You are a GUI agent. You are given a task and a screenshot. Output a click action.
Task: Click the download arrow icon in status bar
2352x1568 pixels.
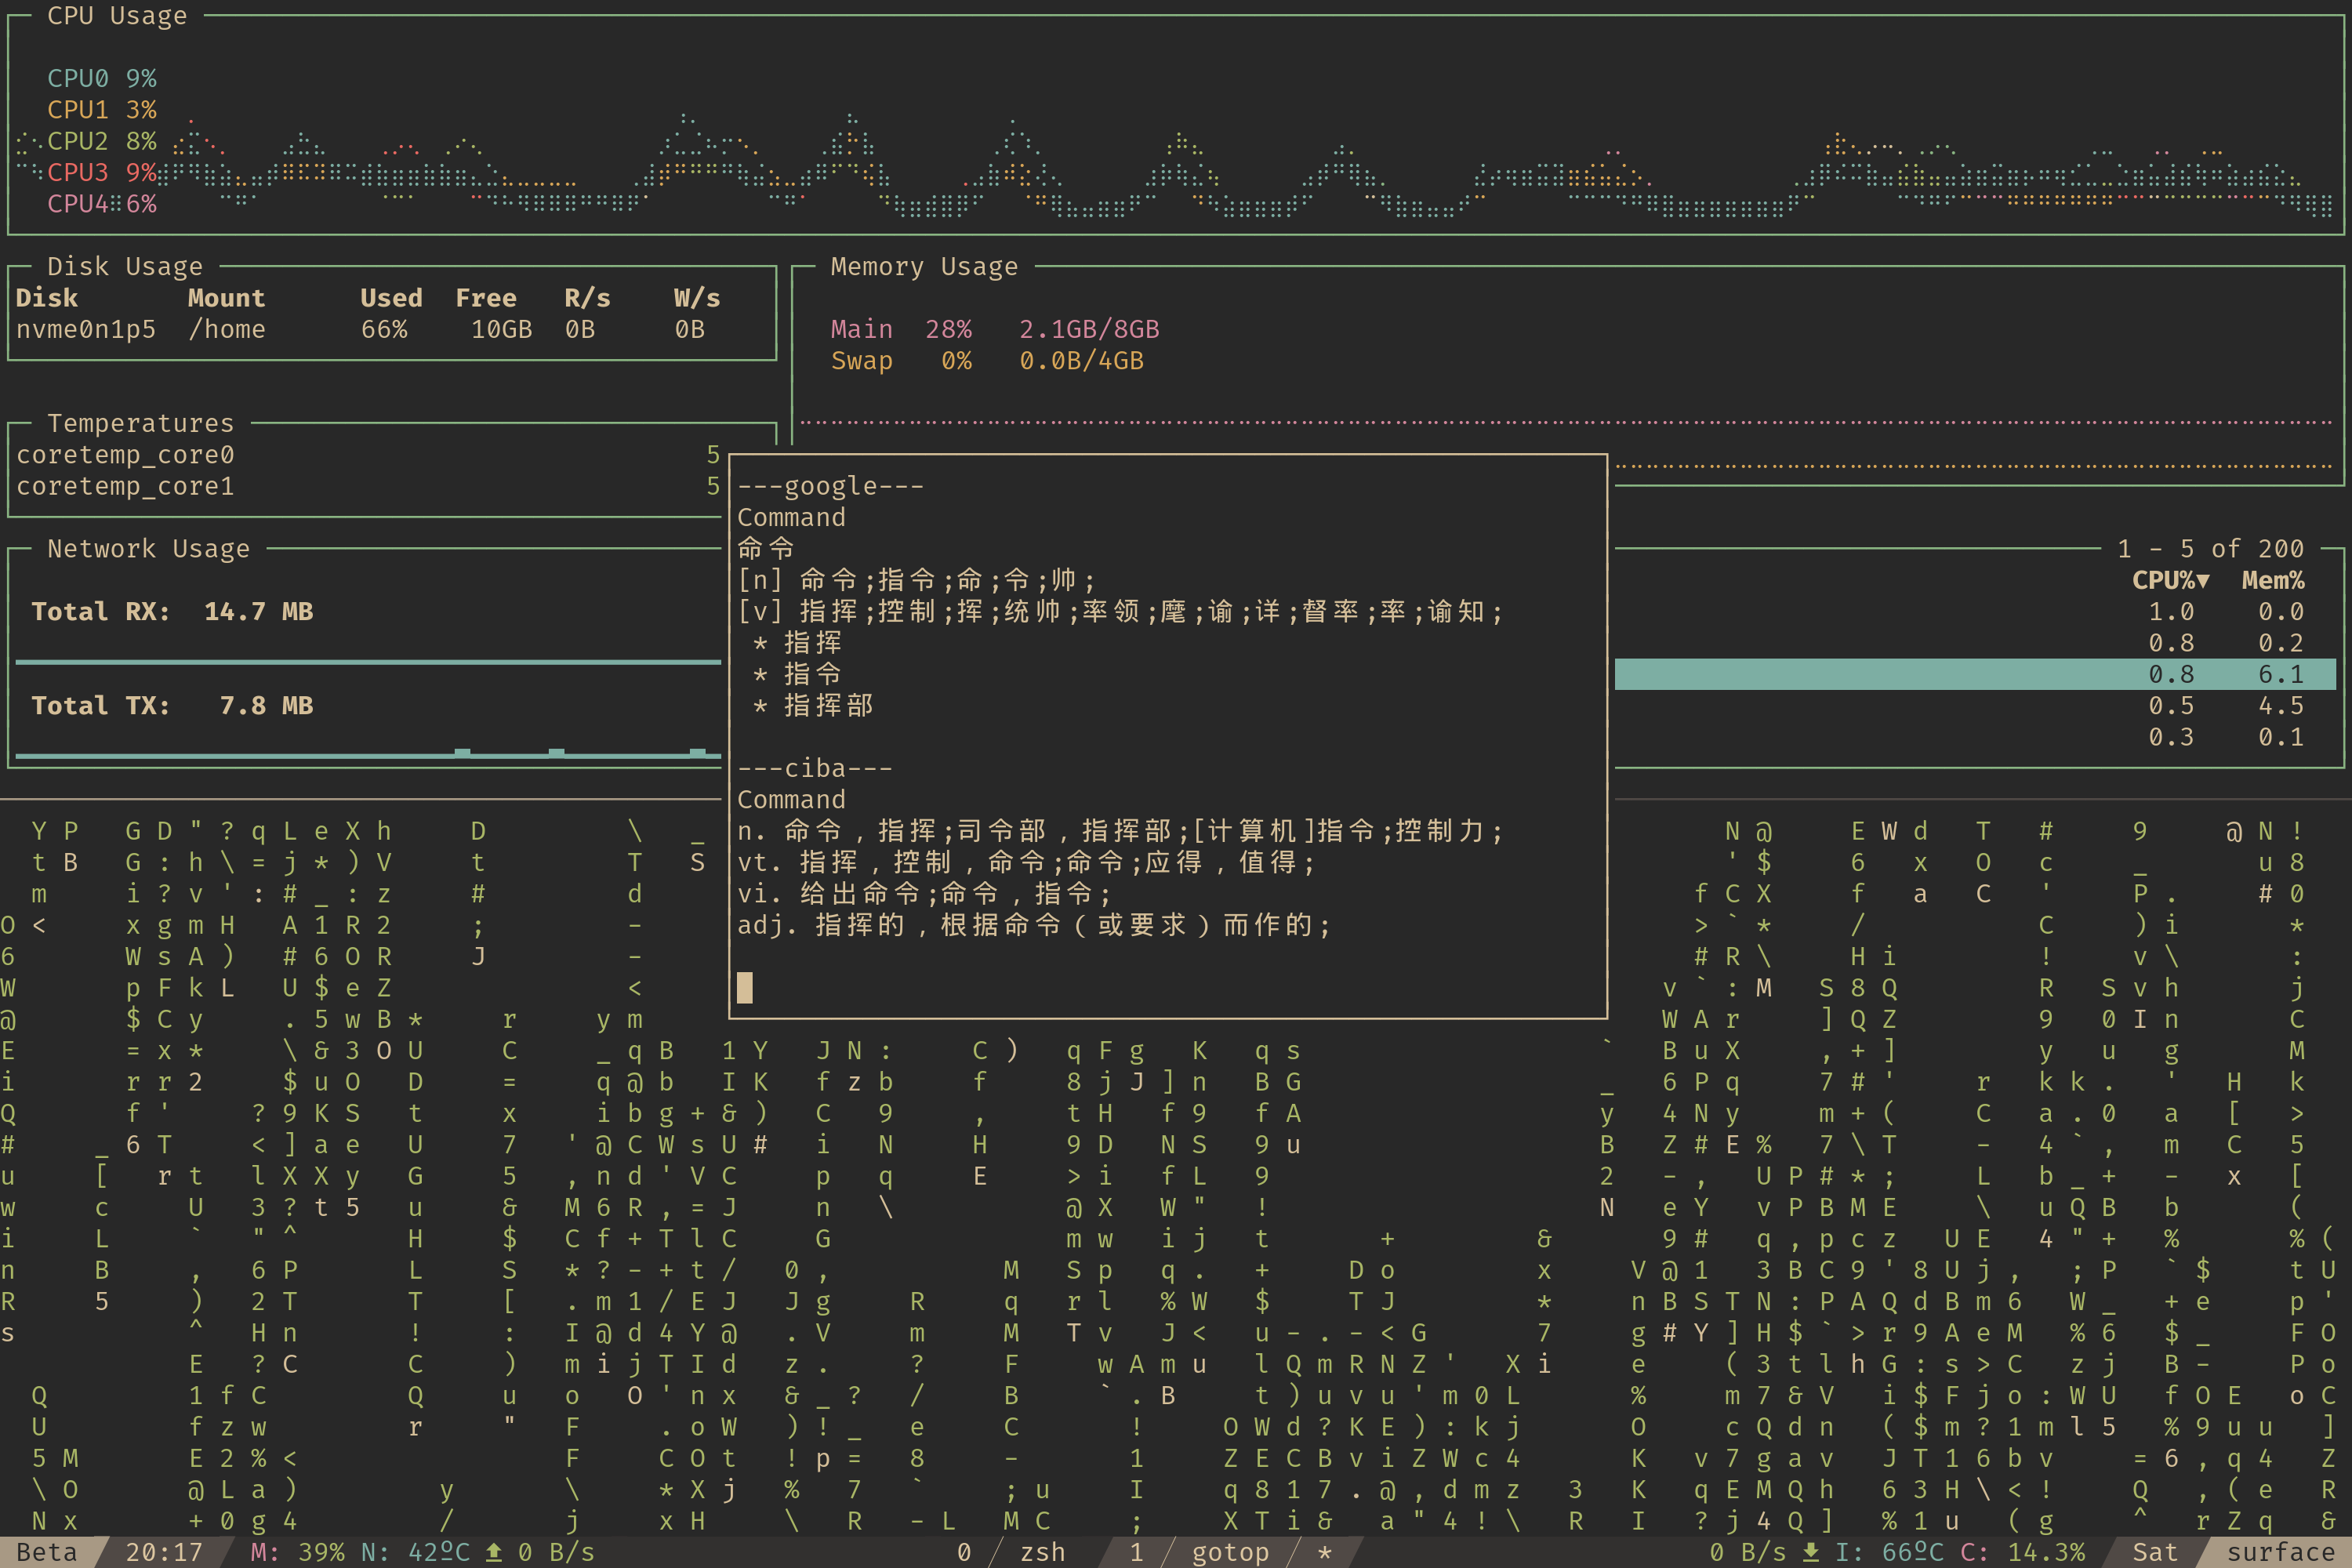pyautogui.click(x=1810, y=1552)
